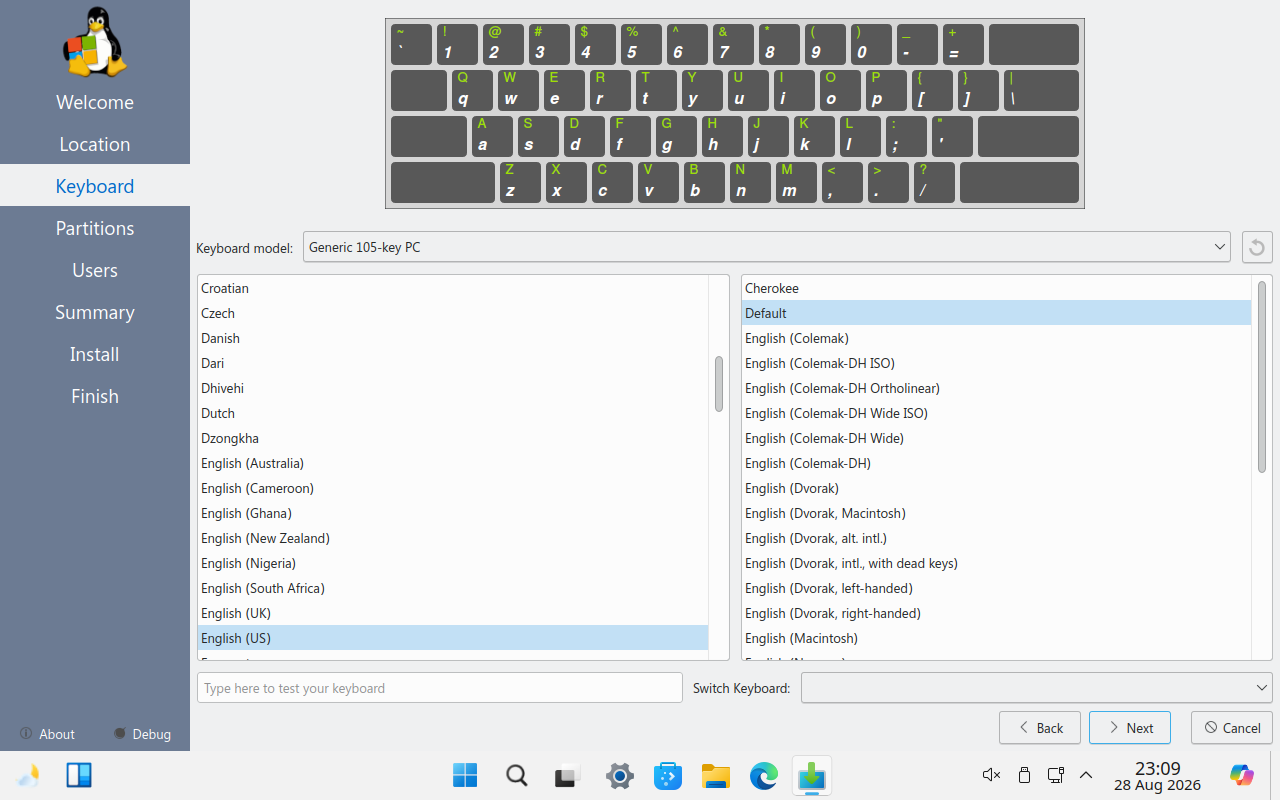This screenshot has height=800, width=1280.
Task: Click the Tux penguin installer logo
Action: (x=95, y=42)
